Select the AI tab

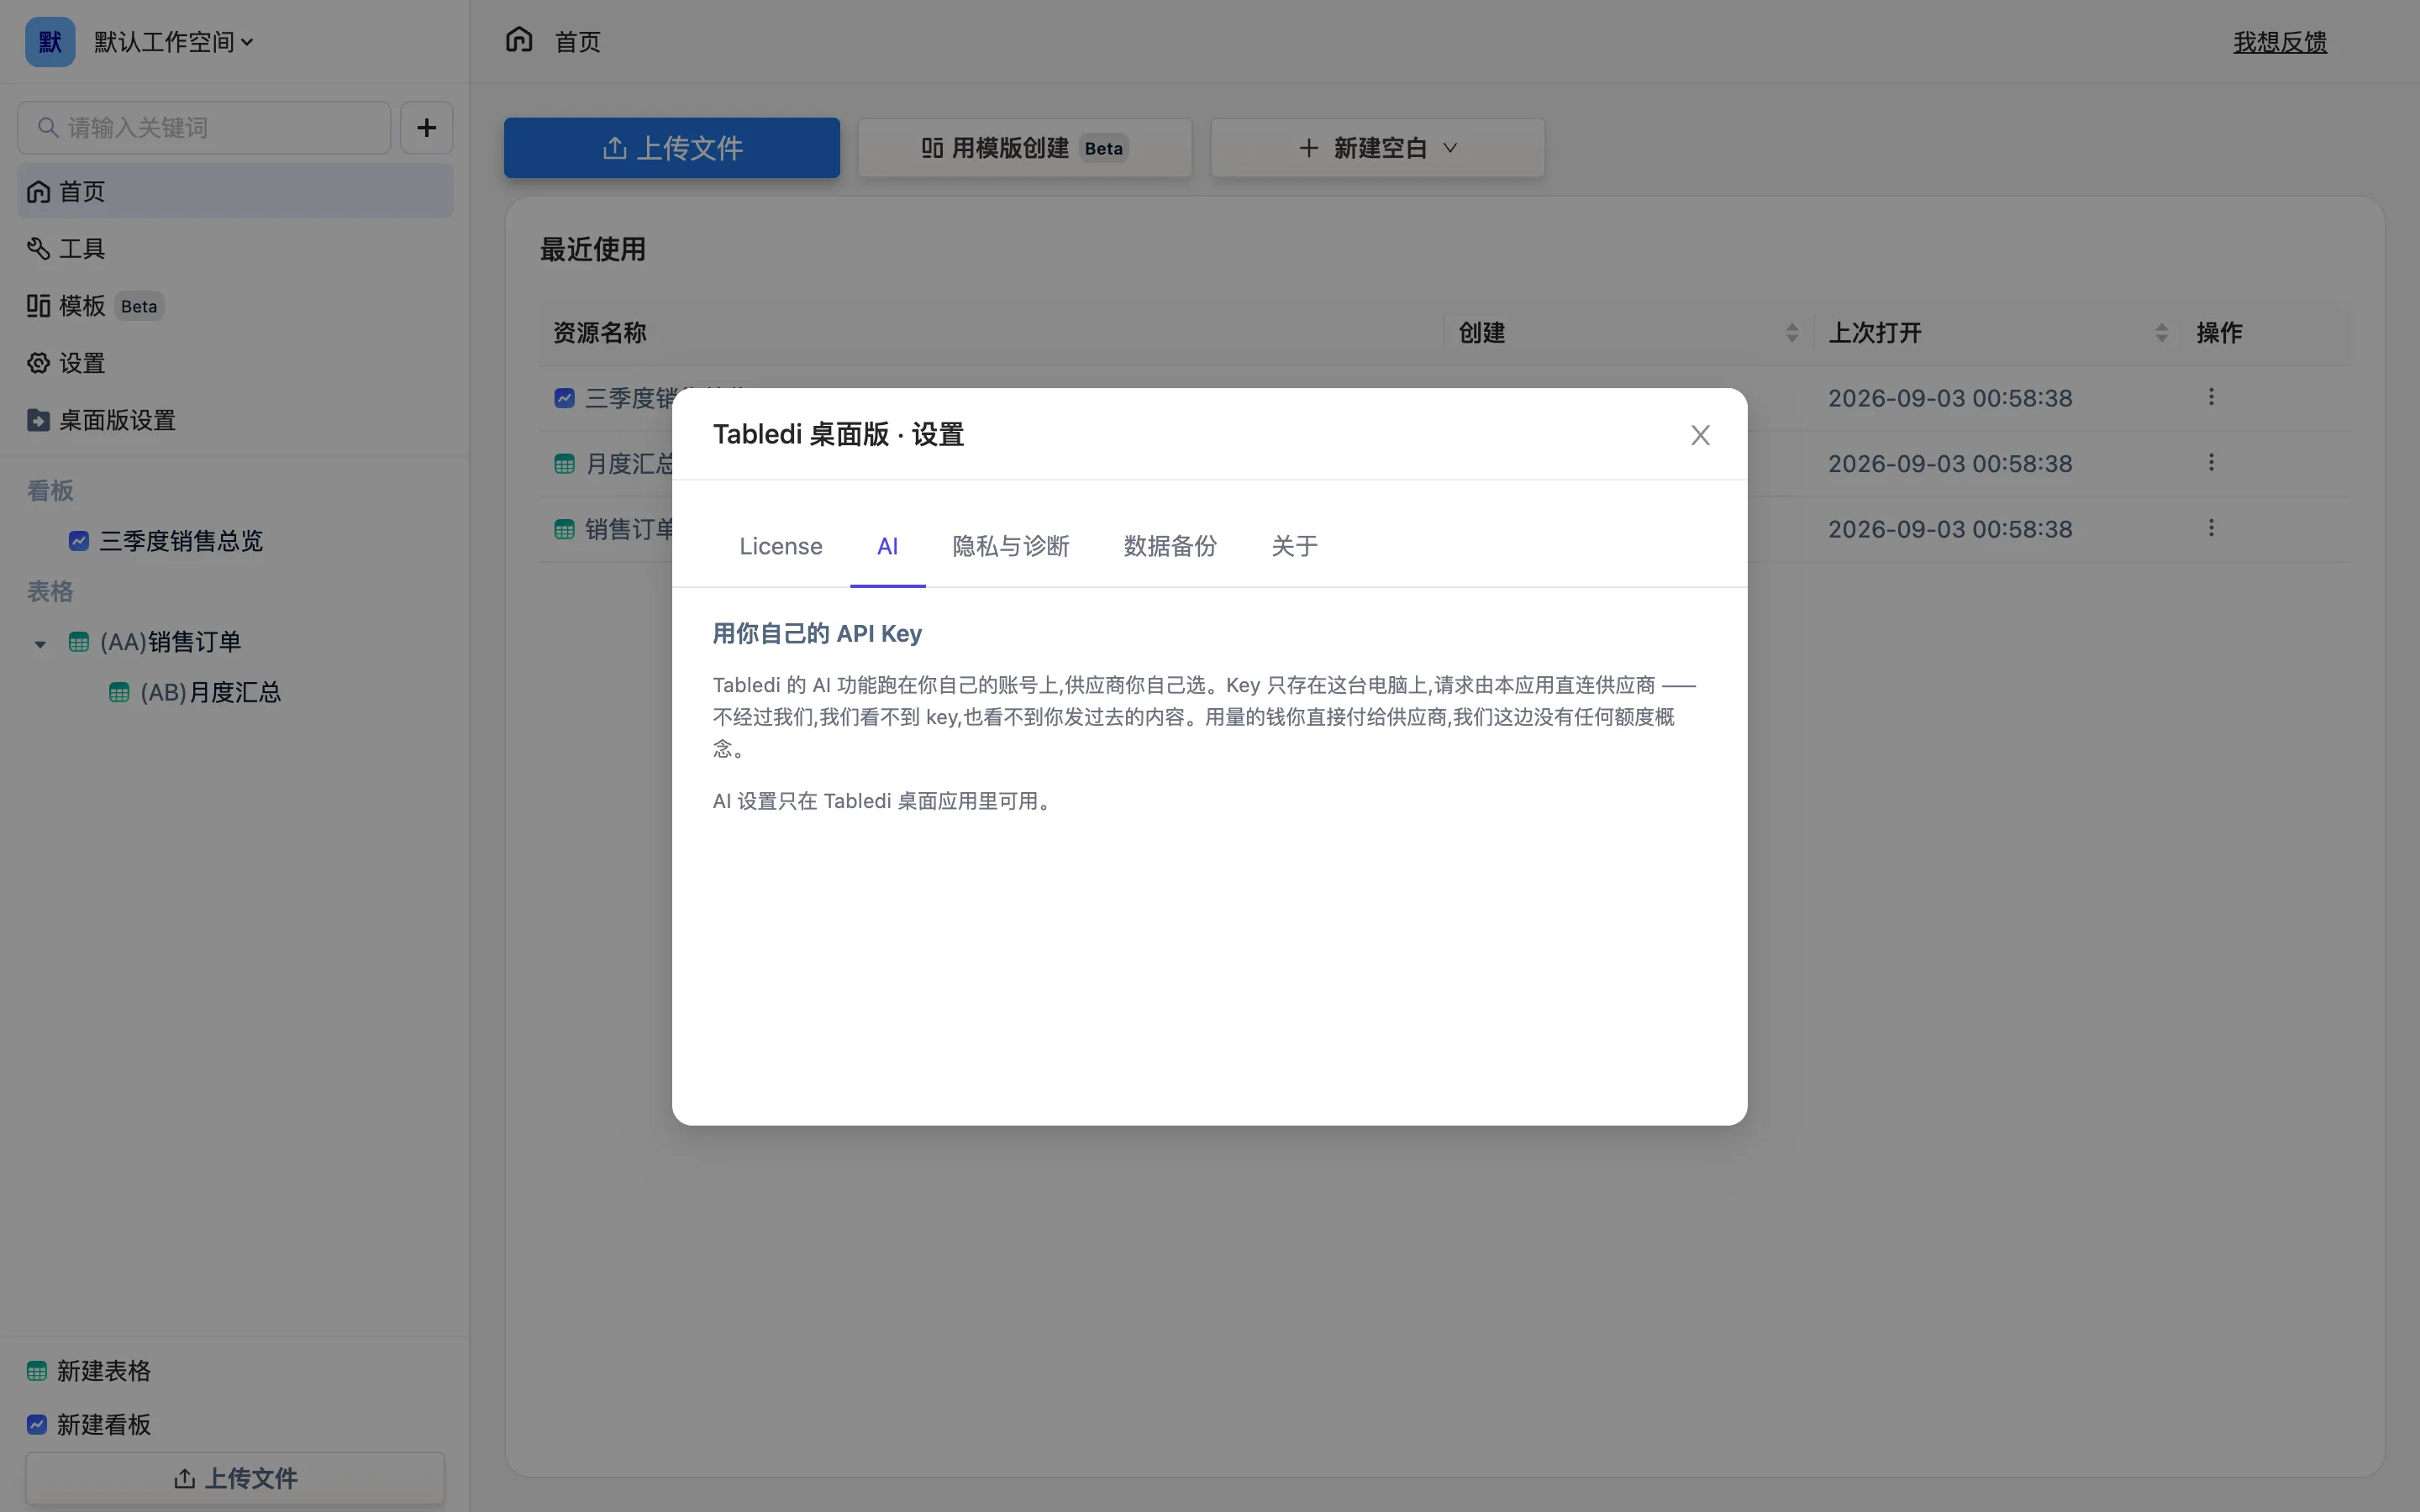coord(887,546)
